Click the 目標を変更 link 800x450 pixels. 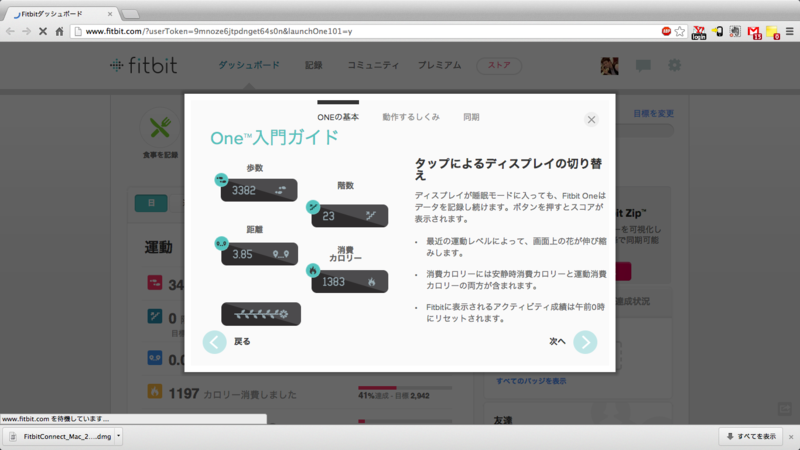[654, 113]
